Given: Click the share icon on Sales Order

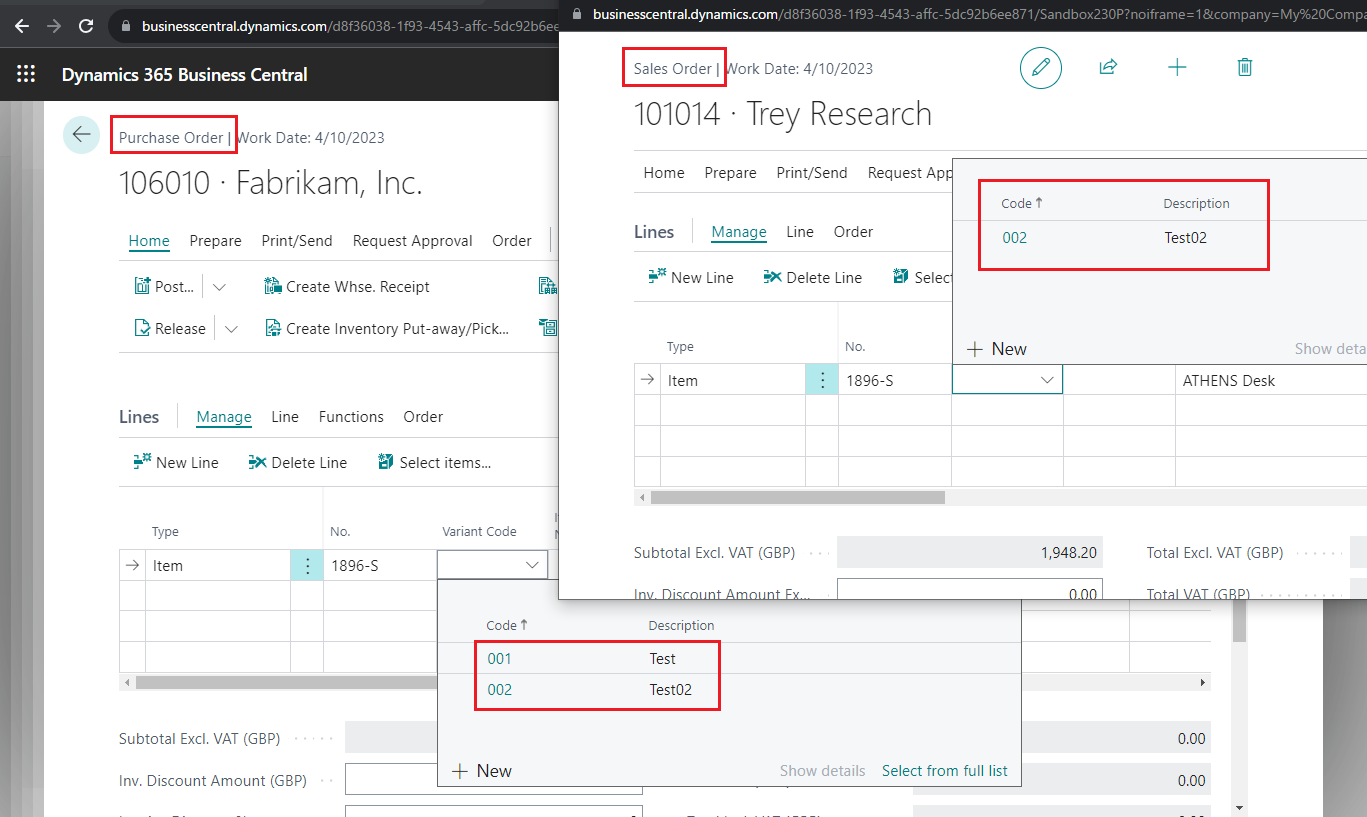Looking at the screenshot, I should [x=1108, y=68].
